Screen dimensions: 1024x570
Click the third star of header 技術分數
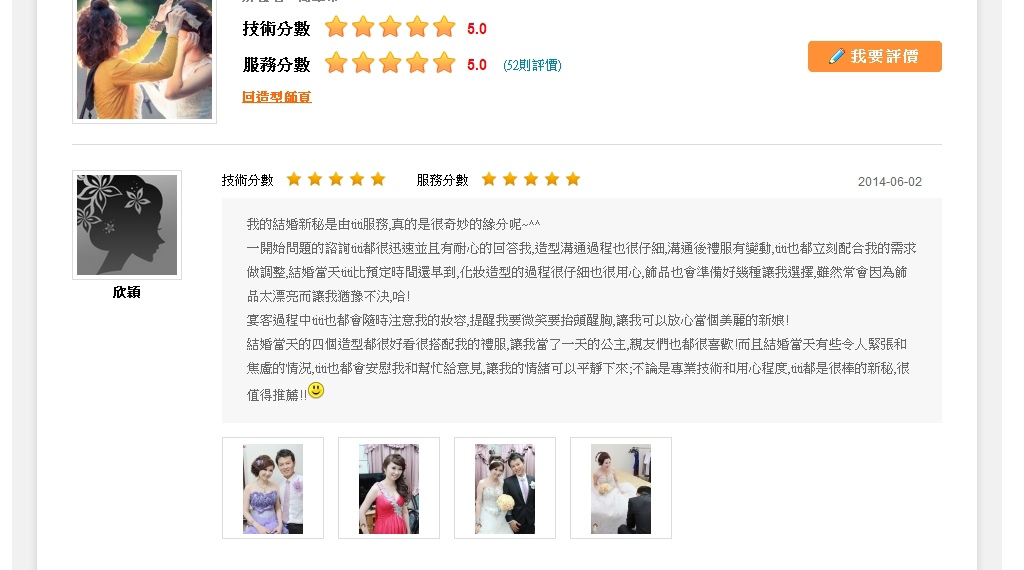click(x=390, y=27)
